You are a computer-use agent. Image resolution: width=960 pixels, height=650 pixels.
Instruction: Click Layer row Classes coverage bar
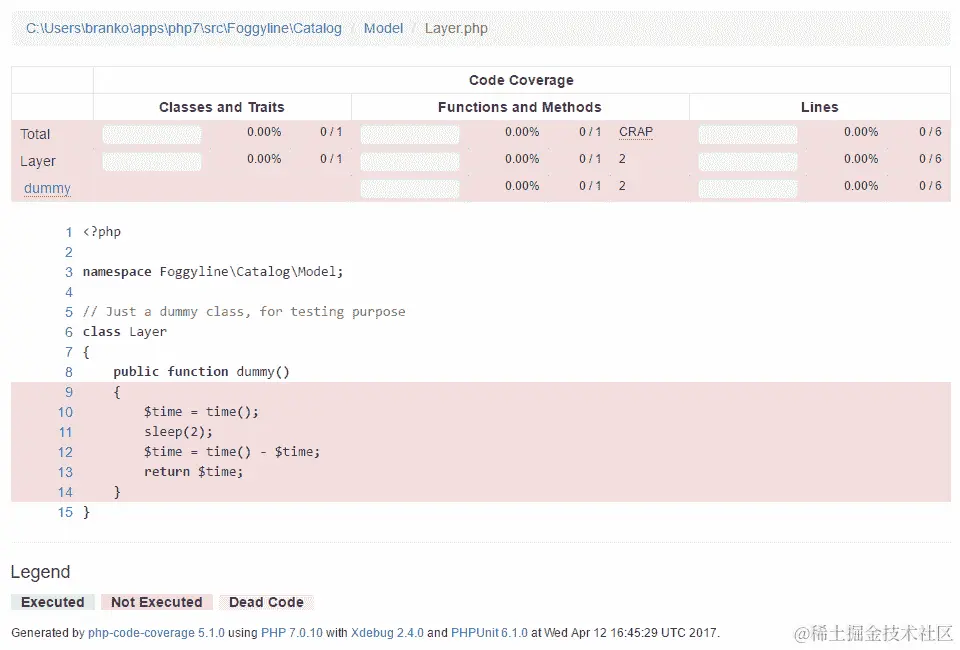click(151, 161)
